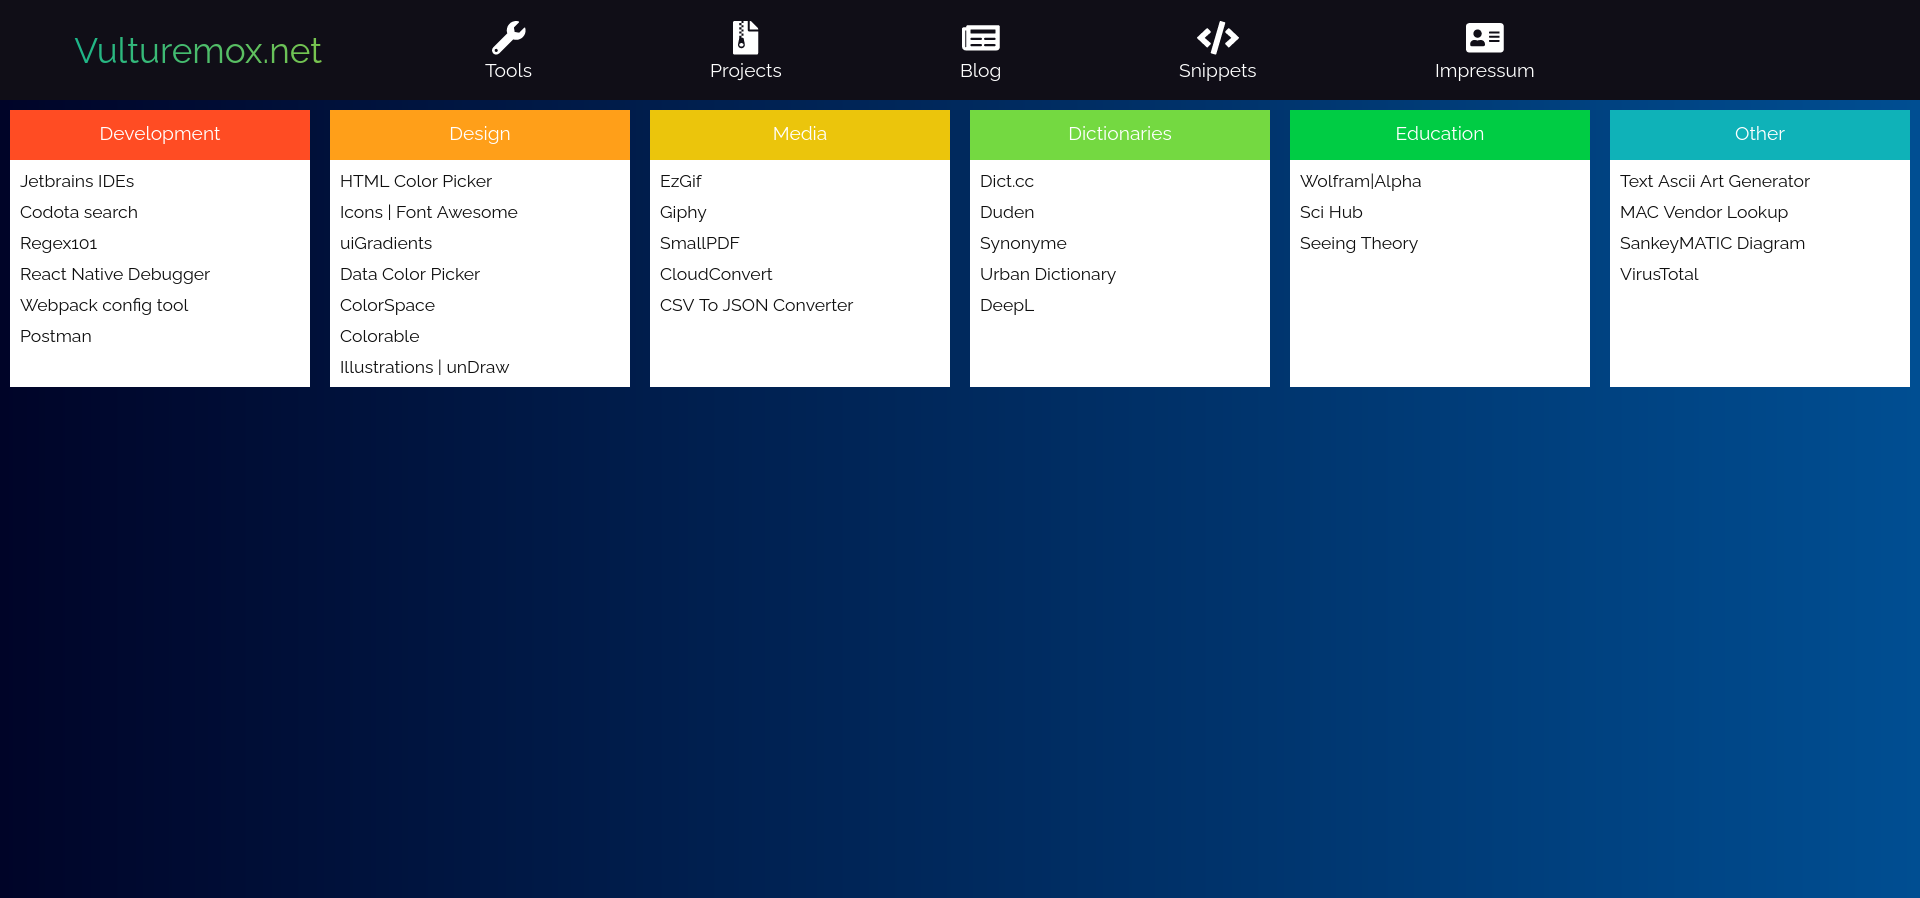The image size is (1920, 898).
Task: Open Data Color Picker link
Action: [410, 274]
